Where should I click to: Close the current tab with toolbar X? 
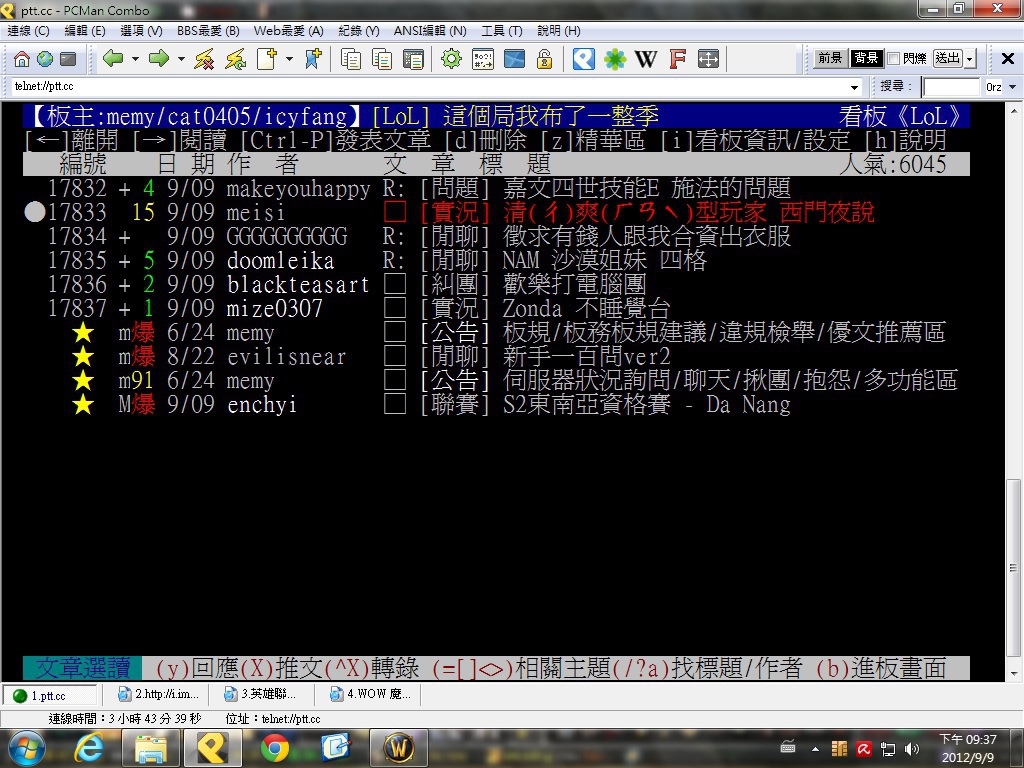click(x=1008, y=59)
